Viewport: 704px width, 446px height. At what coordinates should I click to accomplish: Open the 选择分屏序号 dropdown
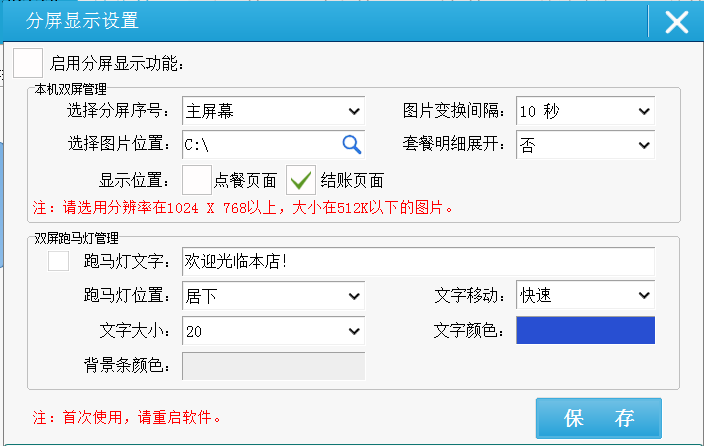pyautogui.click(x=273, y=110)
